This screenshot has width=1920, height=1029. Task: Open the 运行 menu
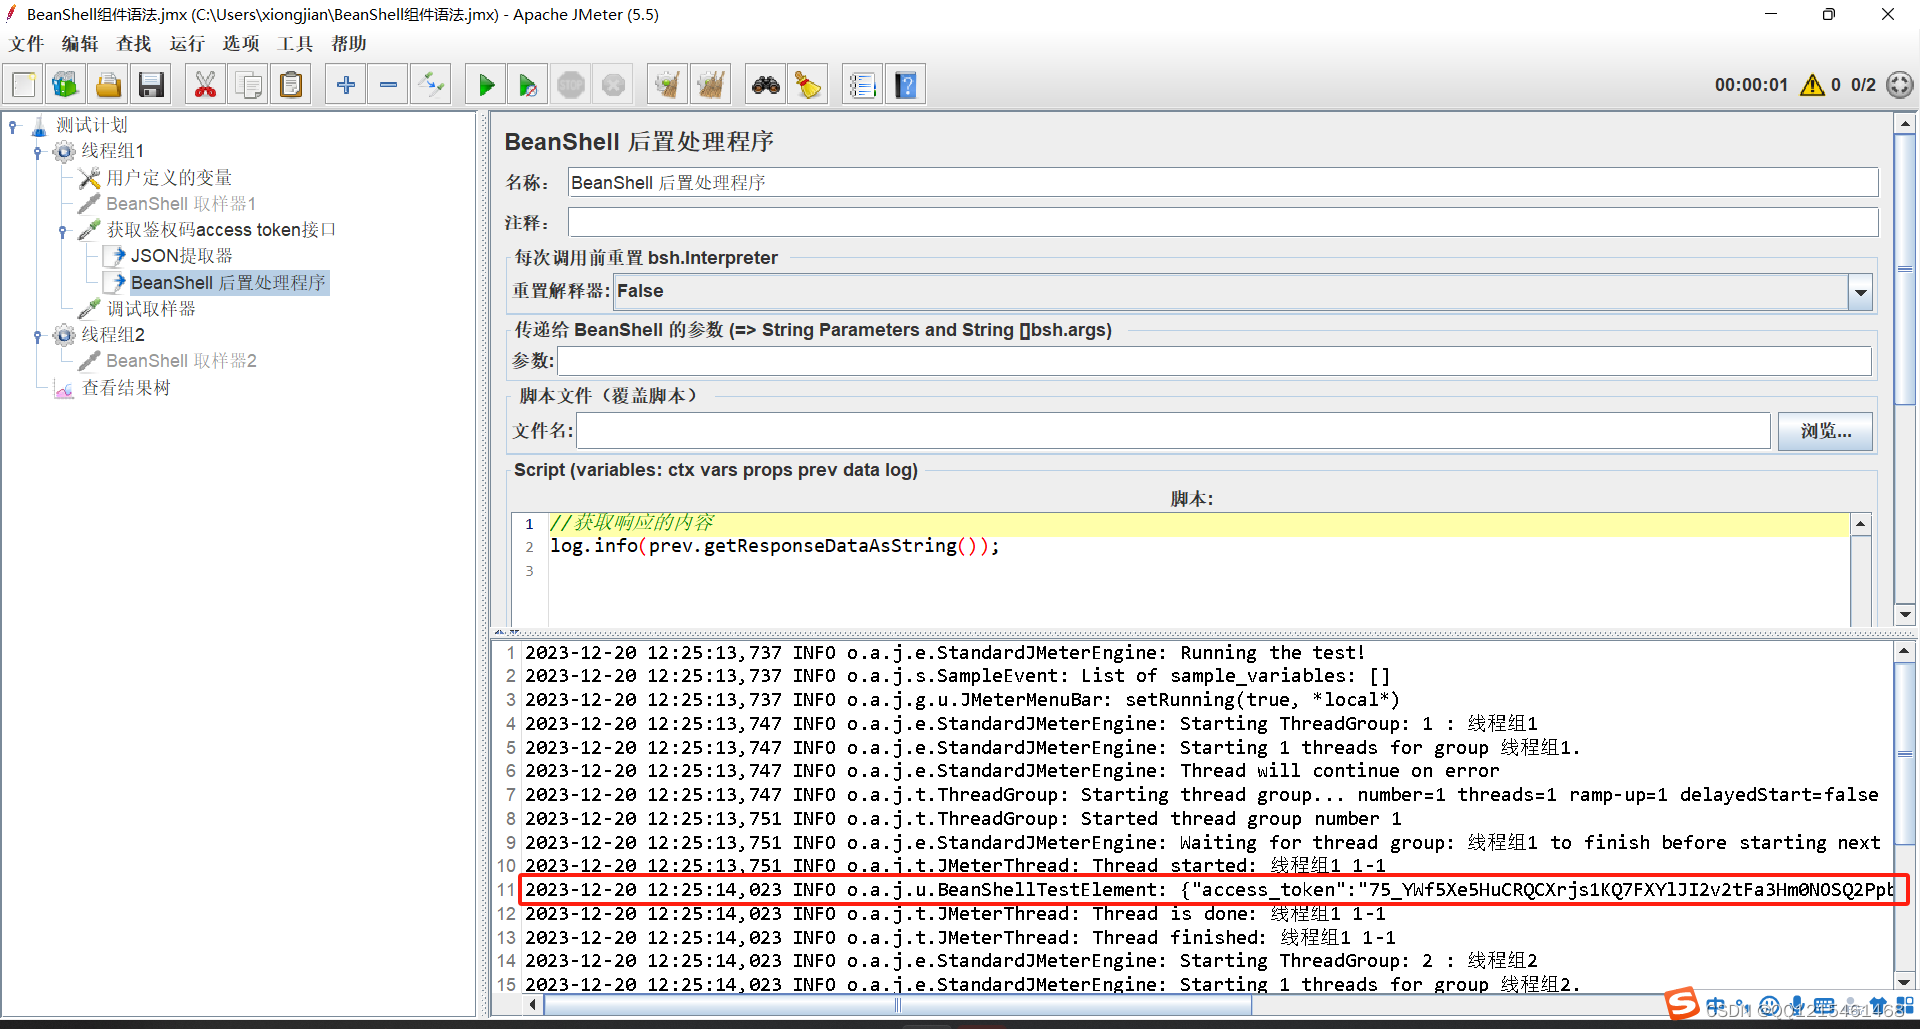pos(187,44)
